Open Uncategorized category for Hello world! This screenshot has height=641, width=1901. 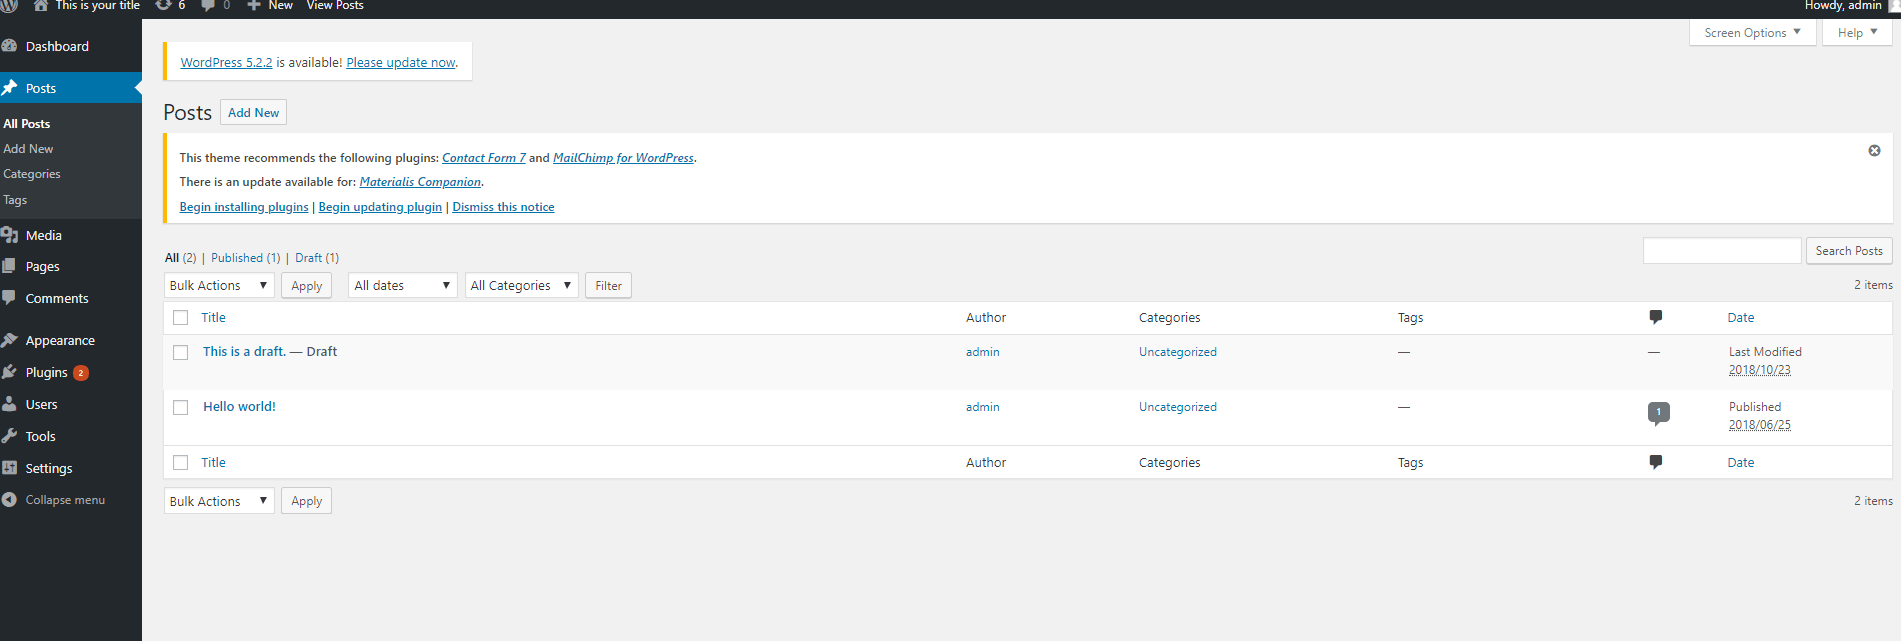pyautogui.click(x=1178, y=407)
